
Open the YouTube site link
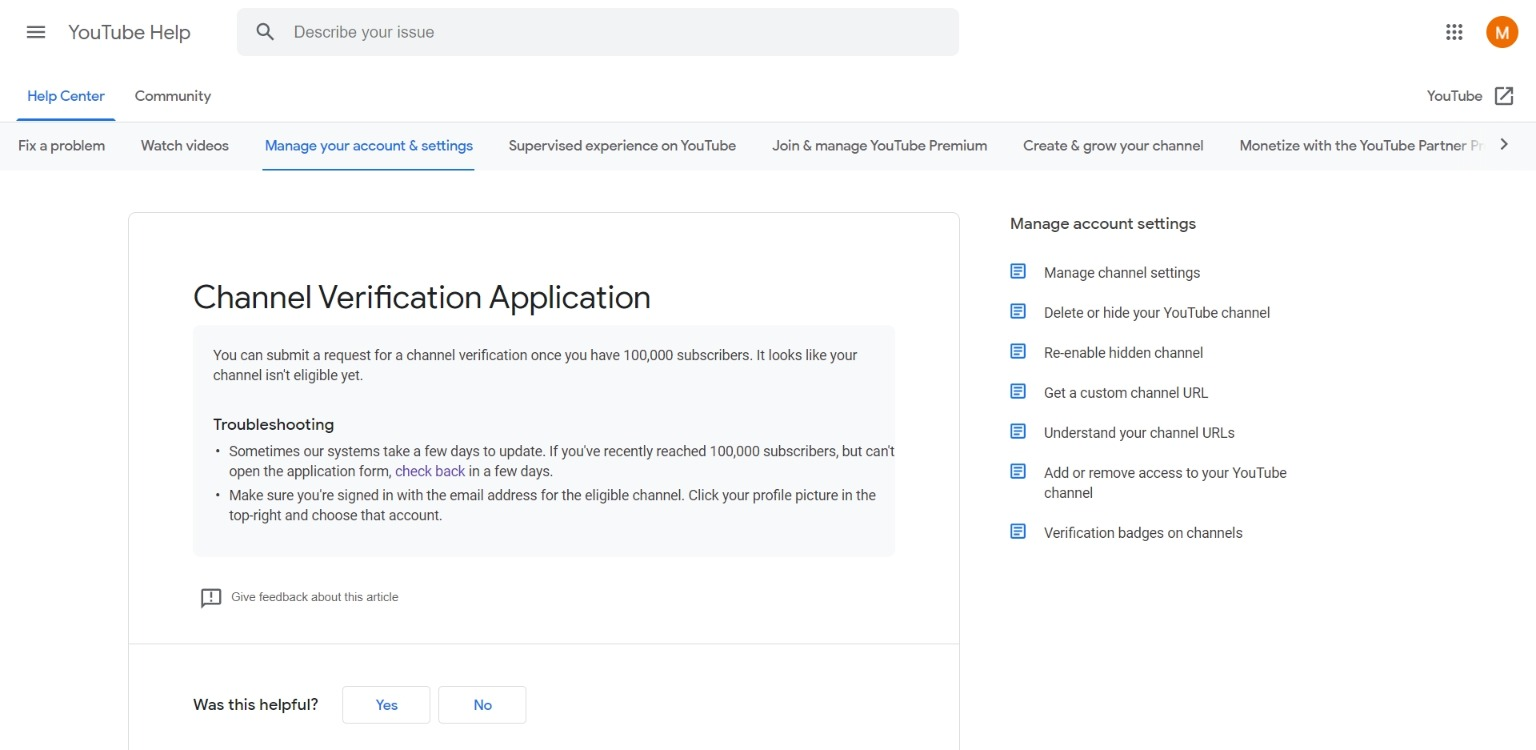(1454, 96)
